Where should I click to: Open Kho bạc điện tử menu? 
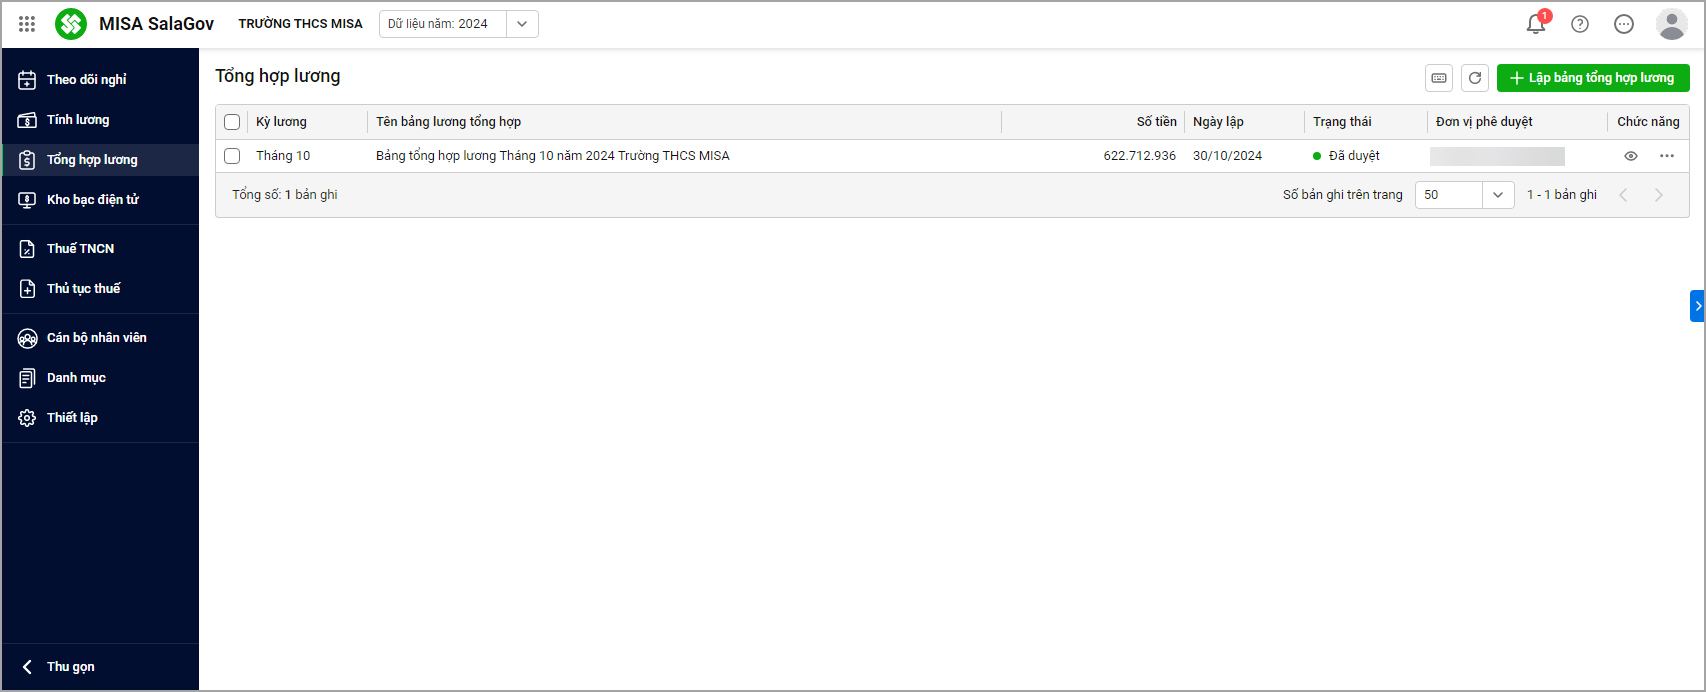(x=92, y=200)
